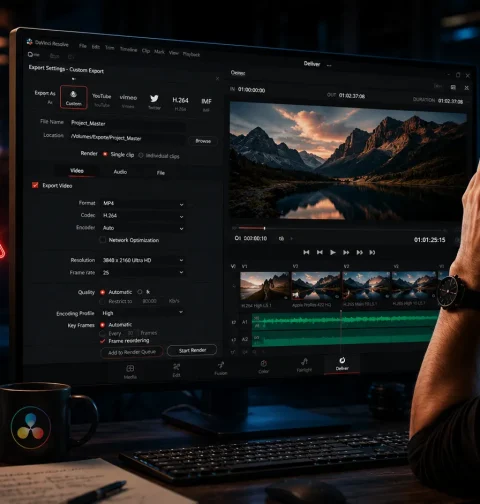The height and width of the screenshot is (504, 480).
Task: Click the Restrict to bitrate value field
Action: click(149, 301)
